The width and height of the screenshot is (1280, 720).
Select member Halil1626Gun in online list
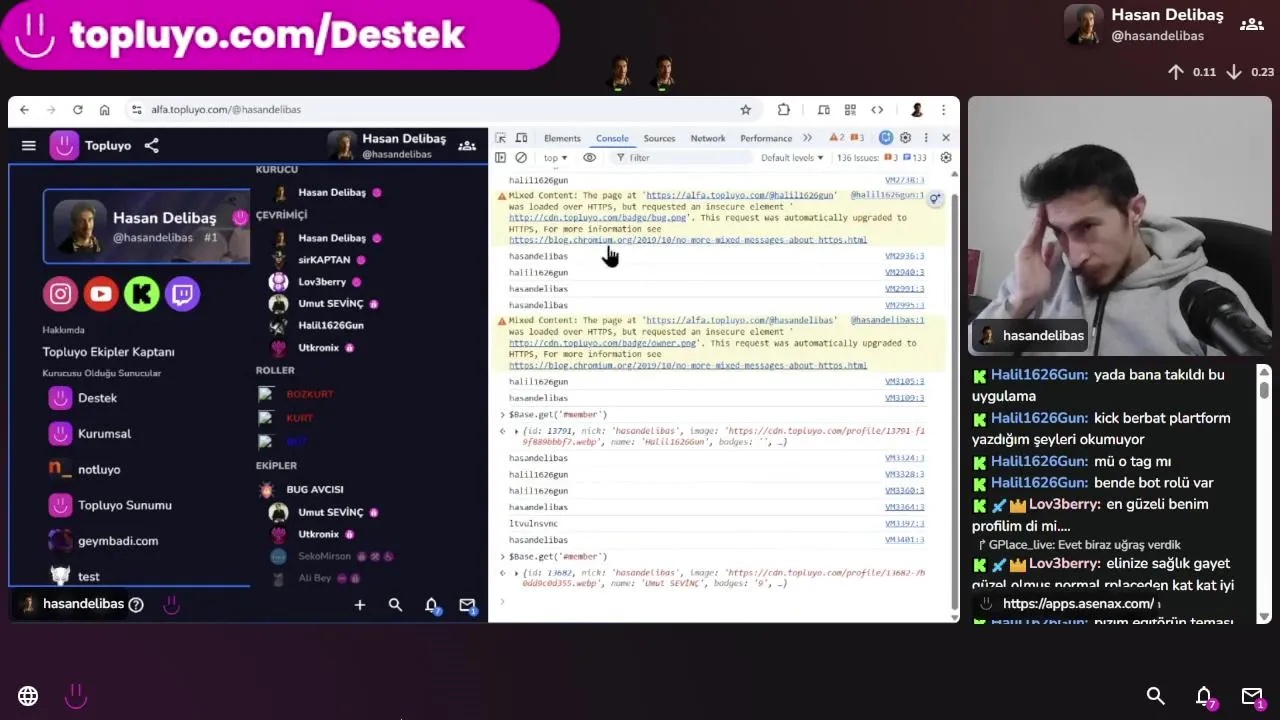[330, 326]
